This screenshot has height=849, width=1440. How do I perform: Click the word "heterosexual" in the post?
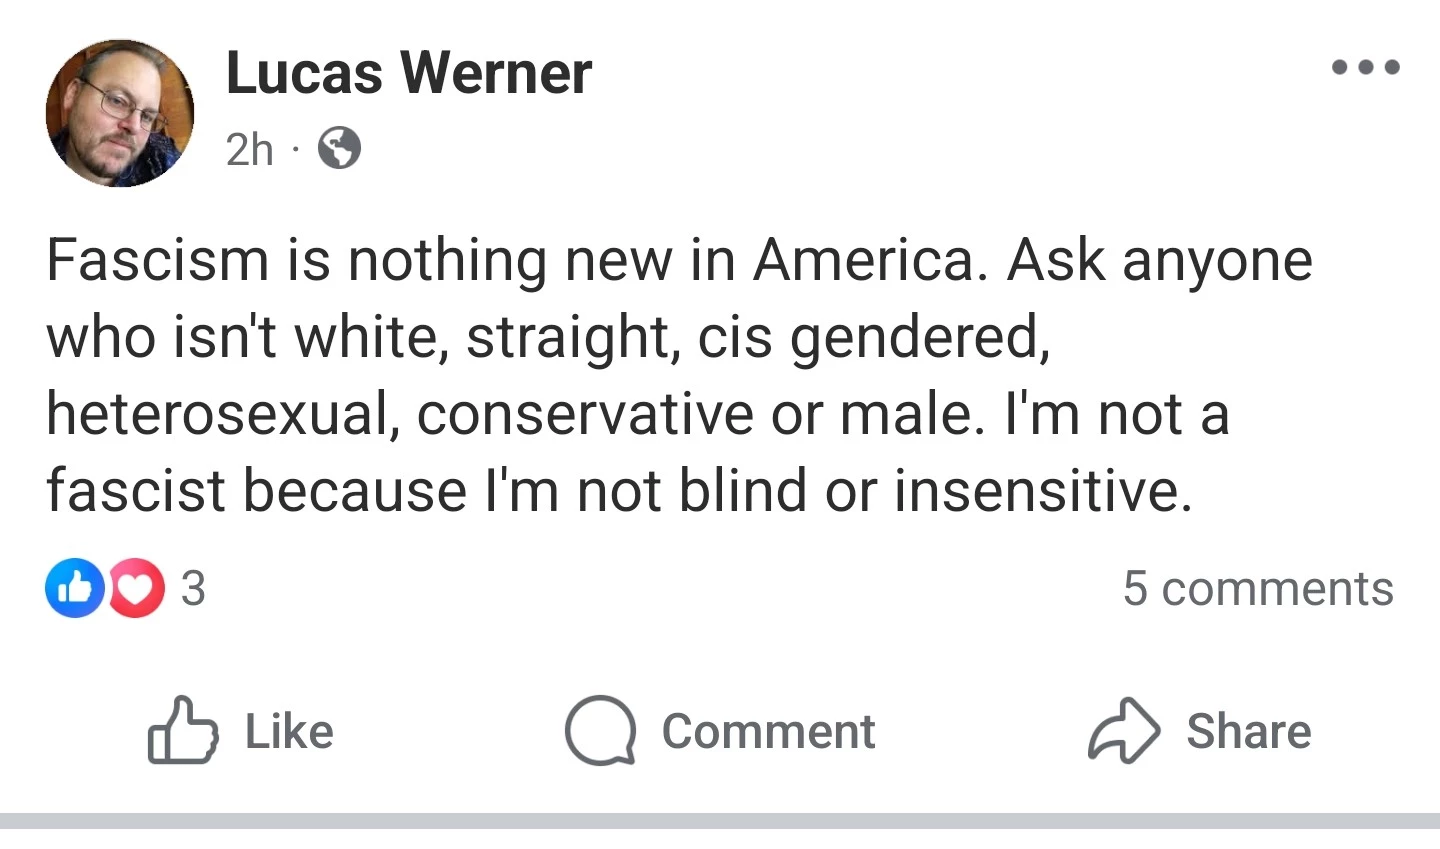[x=216, y=414]
